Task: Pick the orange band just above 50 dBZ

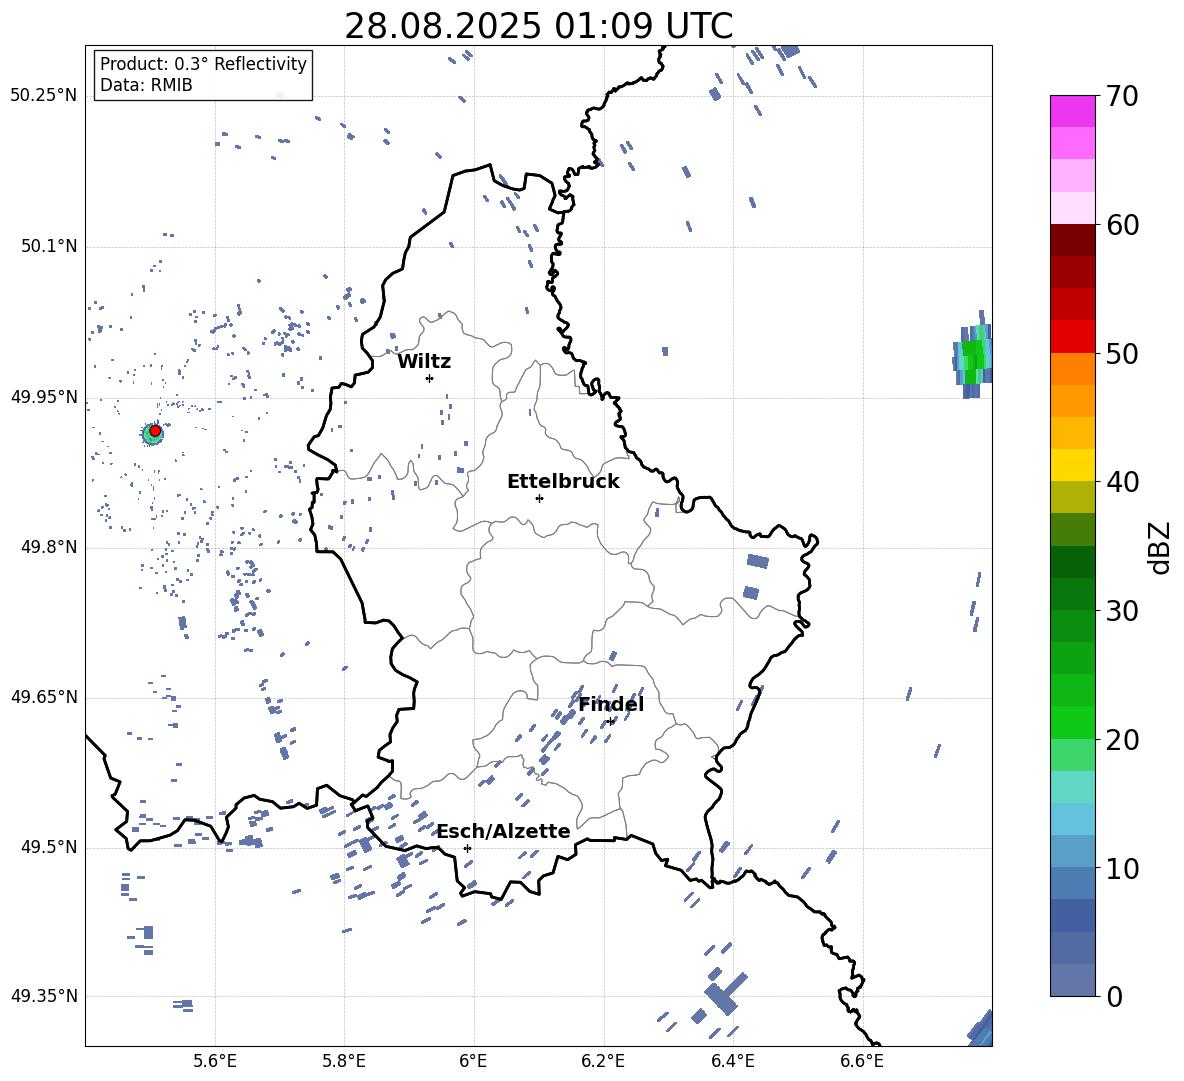Action: (1072, 368)
